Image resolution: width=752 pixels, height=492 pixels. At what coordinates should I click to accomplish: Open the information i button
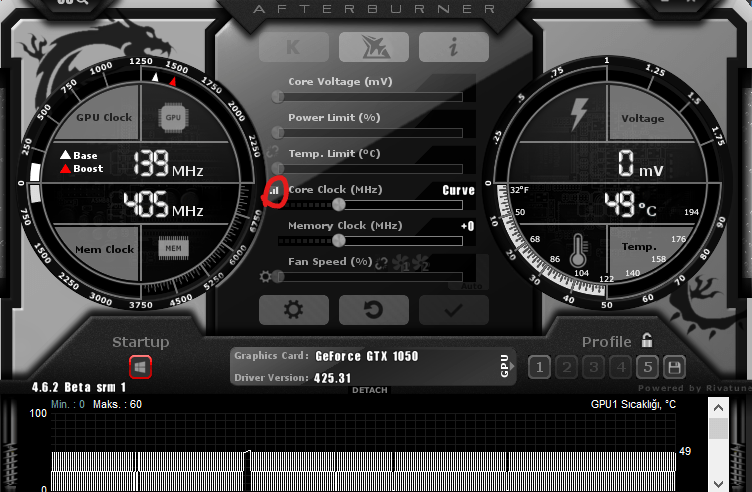tap(454, 47)
